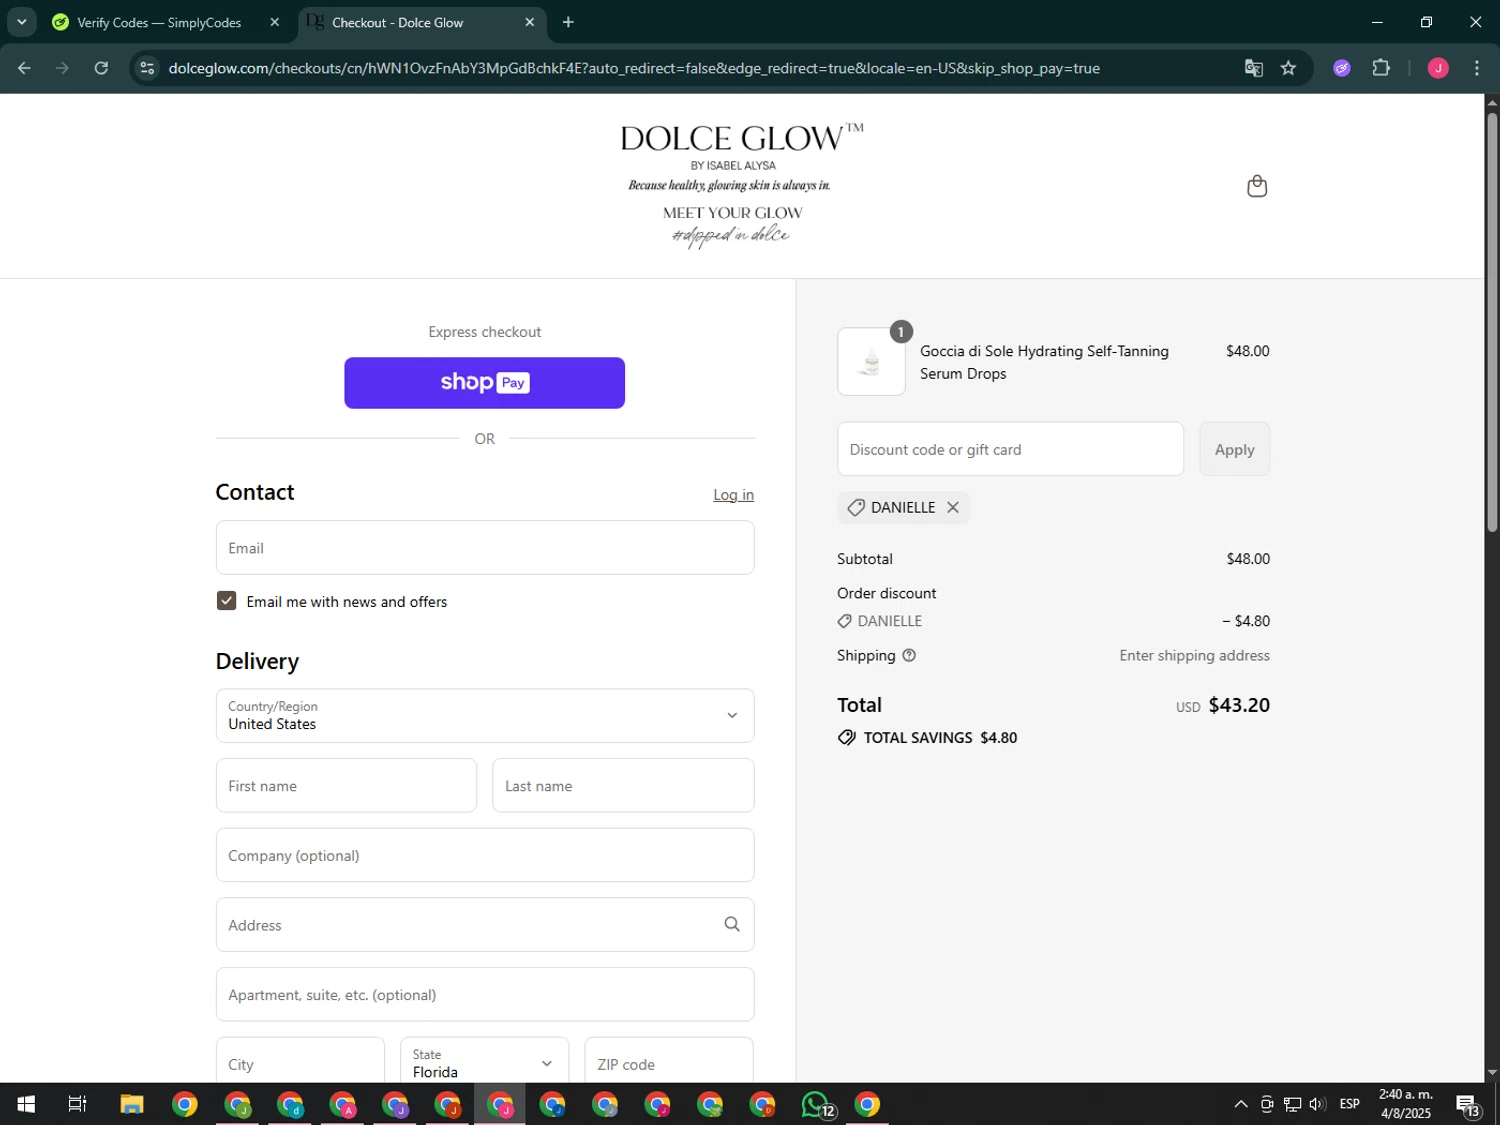The width and height of the screenshot is (1500, 1125).
Task: Click the Last name field
Action: coord(623,785)
